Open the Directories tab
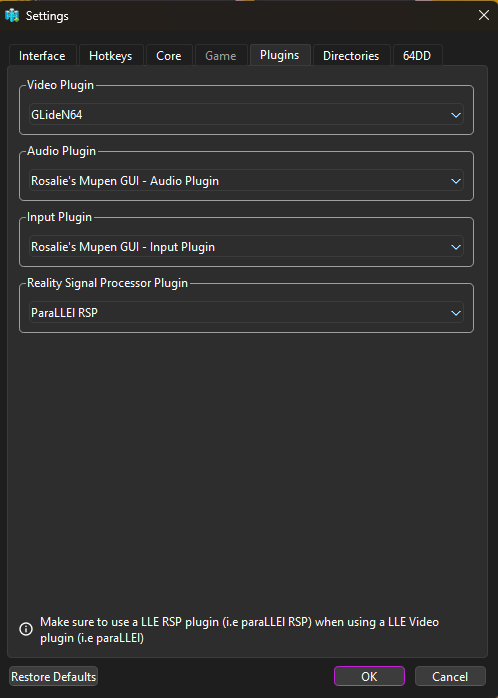Screen dimensions: 498x698 click(x=351, y=56)
